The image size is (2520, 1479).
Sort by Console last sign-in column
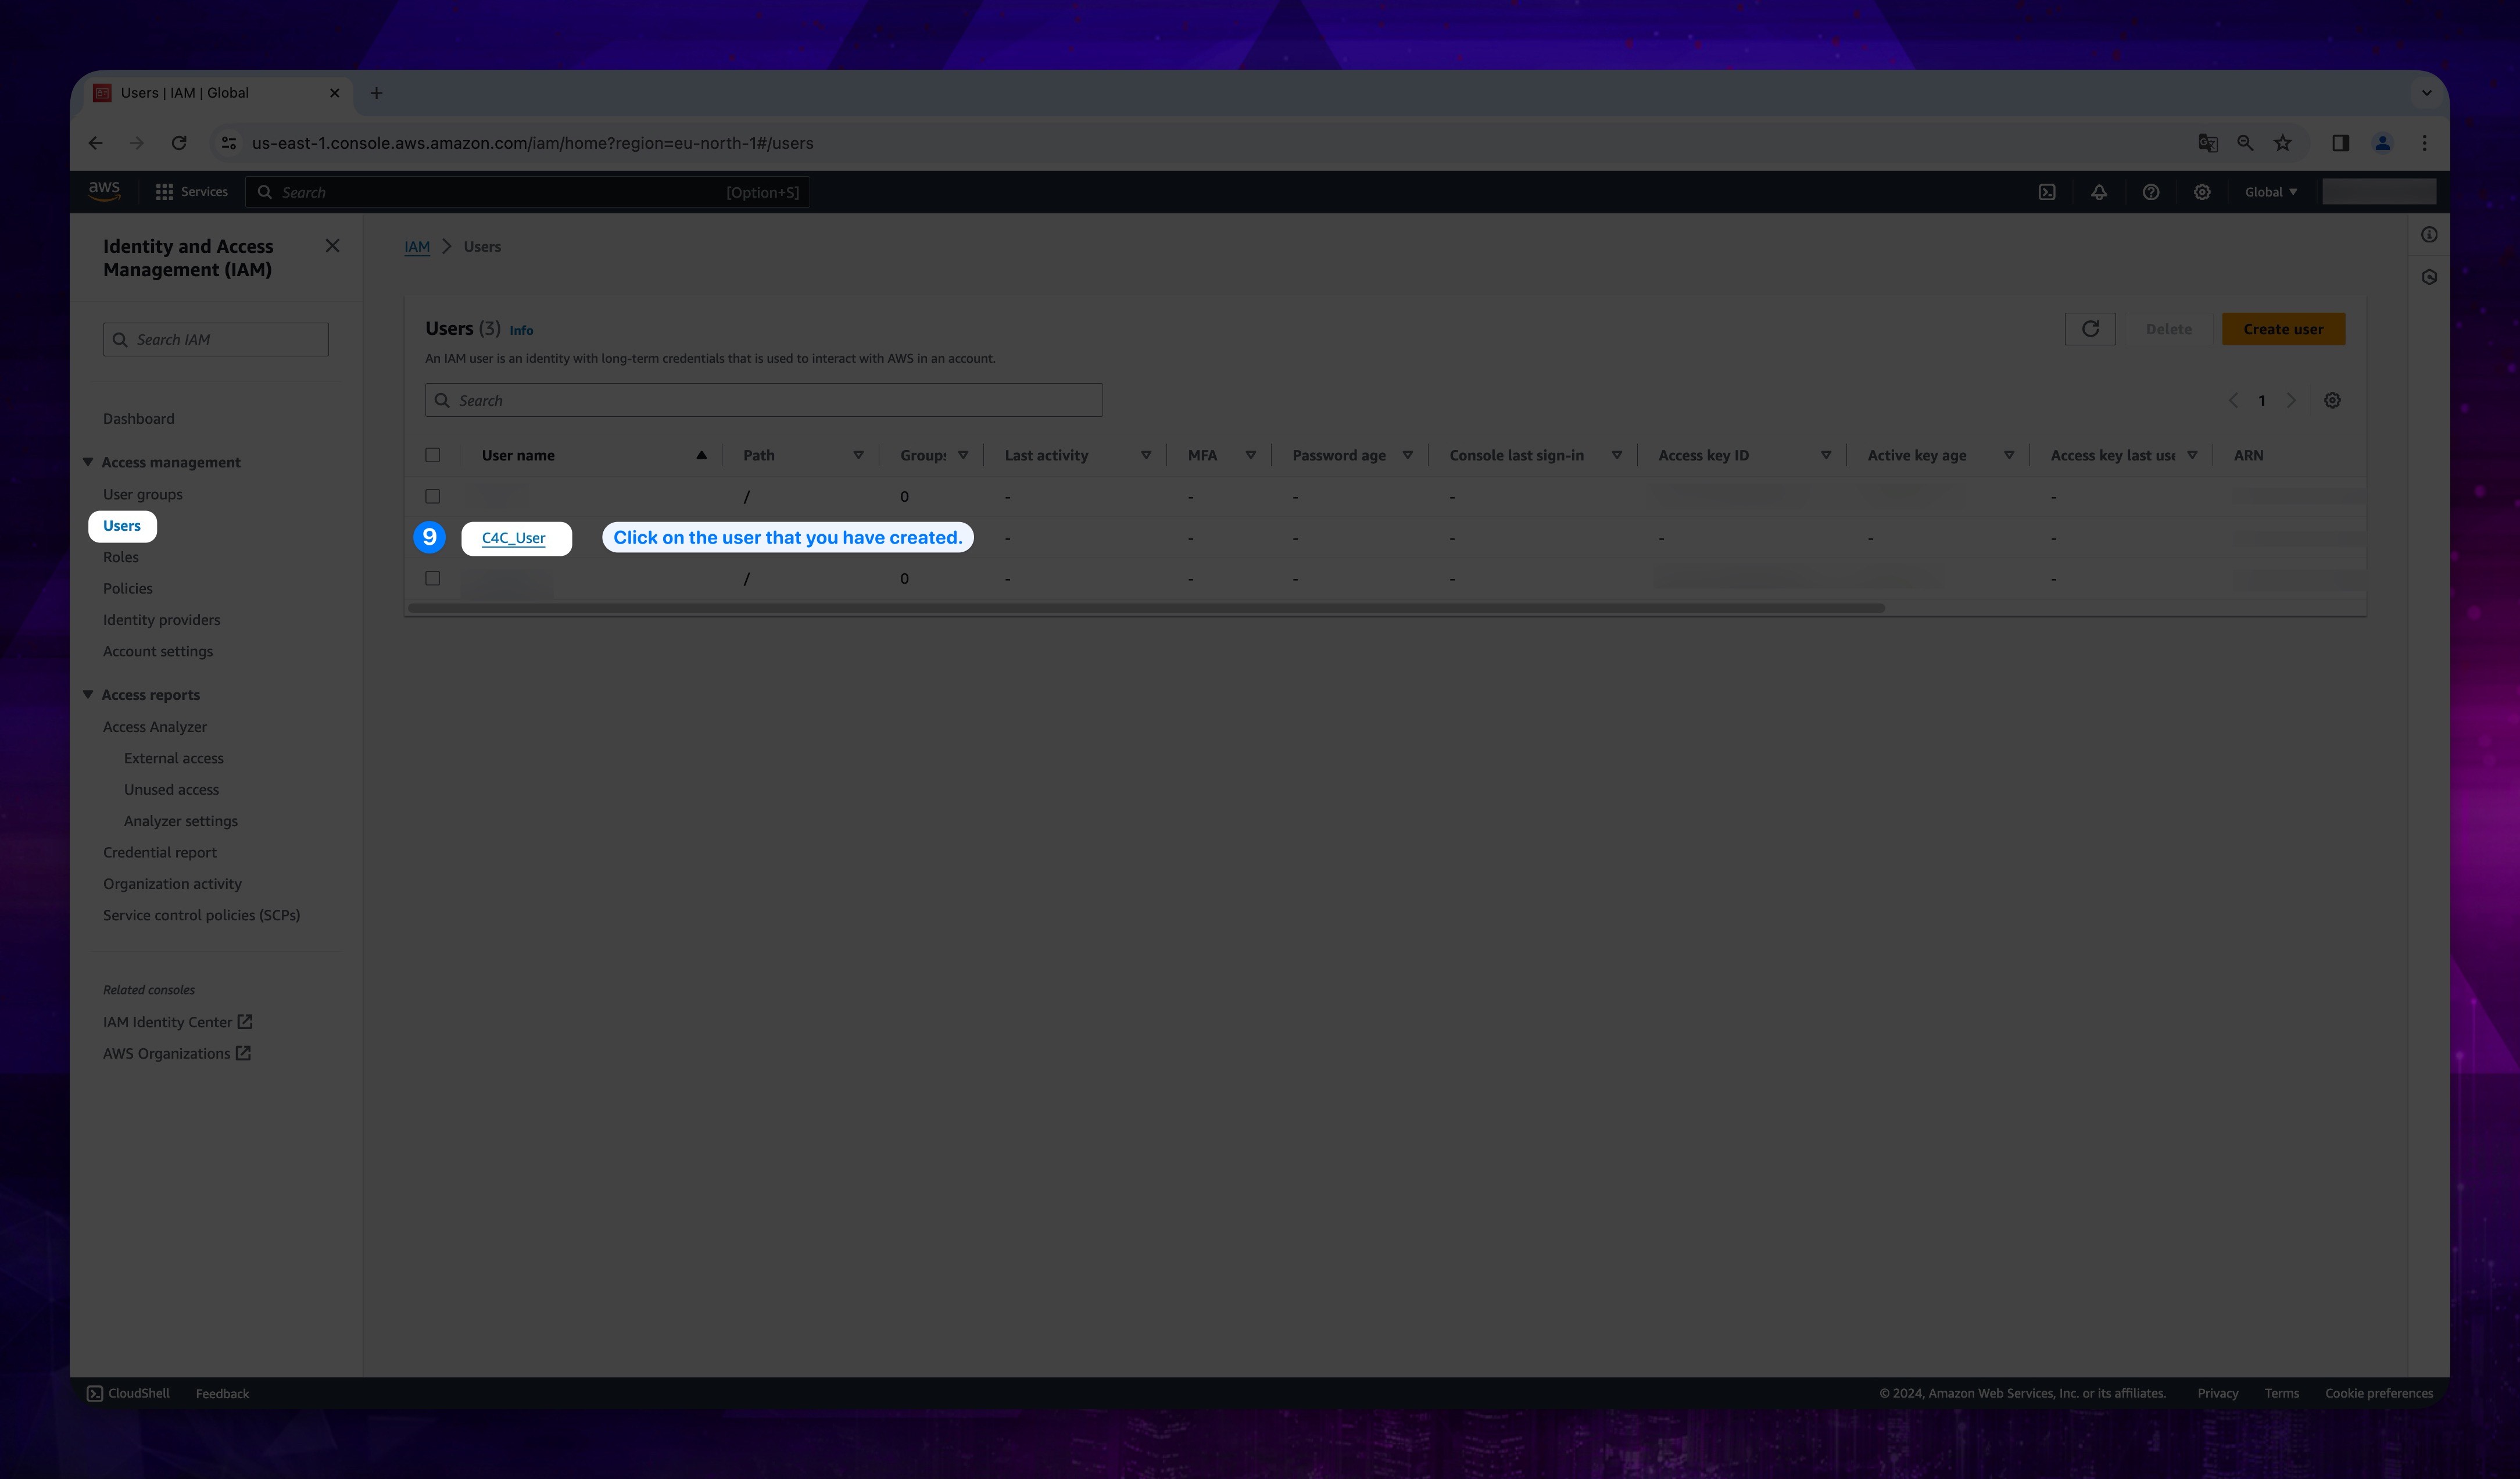coord(1616,455)
